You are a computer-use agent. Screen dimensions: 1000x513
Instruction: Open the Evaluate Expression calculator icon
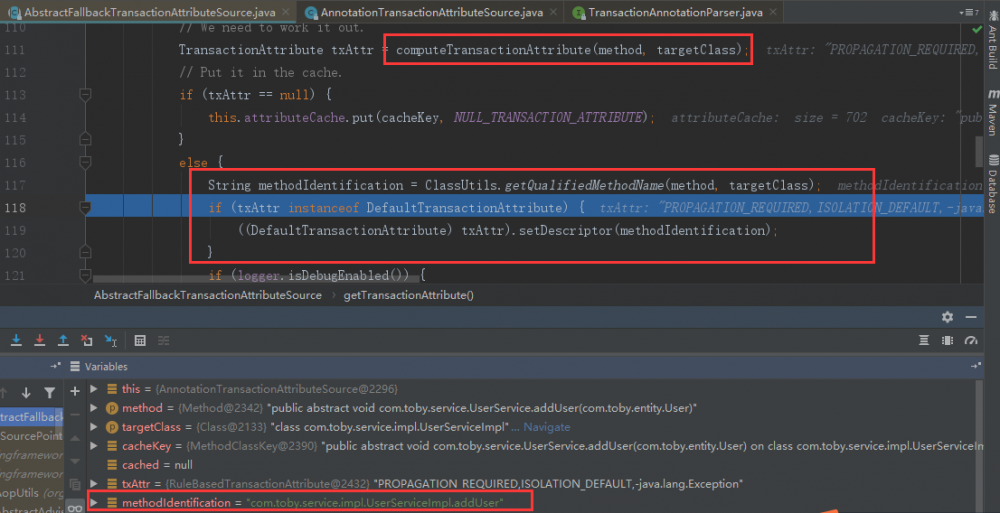140,341
